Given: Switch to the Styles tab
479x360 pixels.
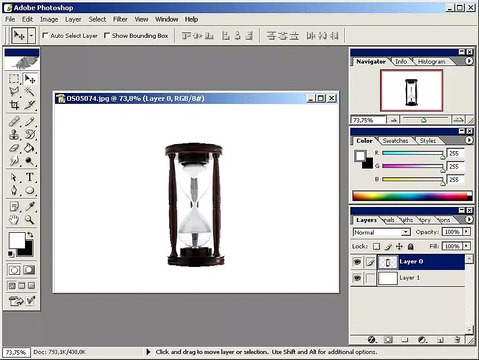Looking at the screenshot, I should tap(428, 140).
